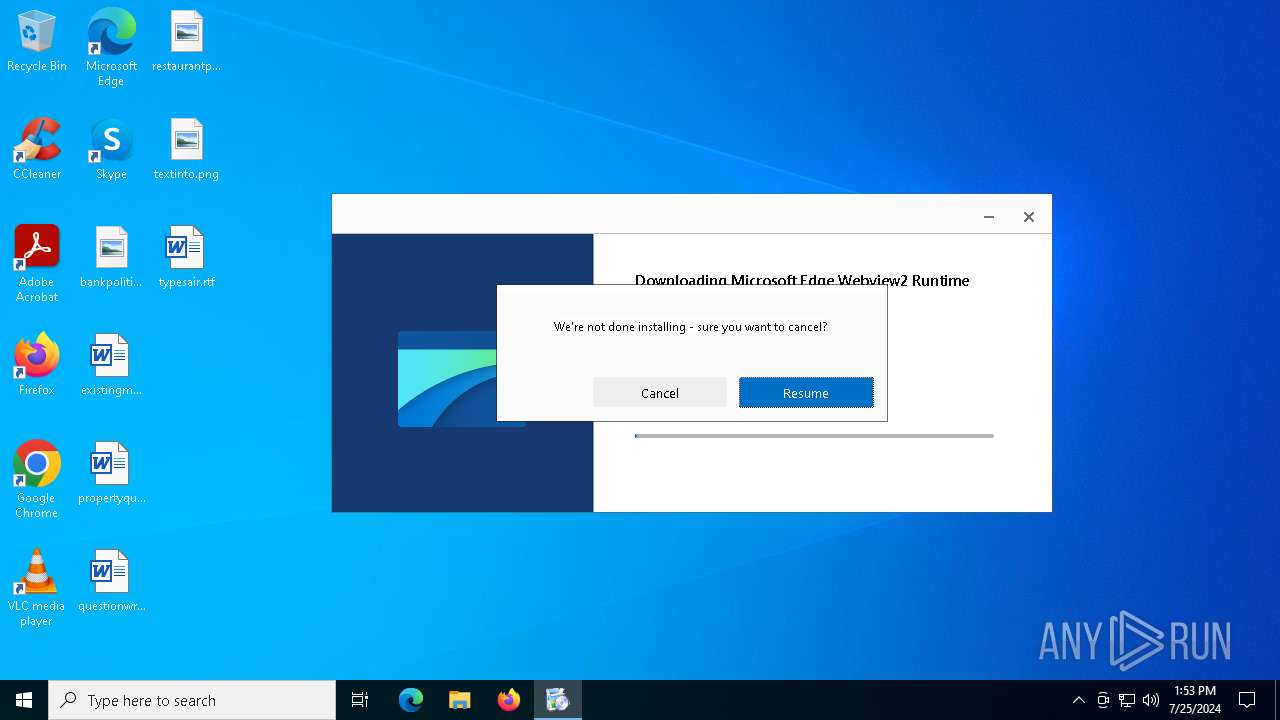Image resolution: width=1280 pixels, height=720 pixels.
Task: Select the restaurantp... image file on desktop
Action: coord(186,41)
